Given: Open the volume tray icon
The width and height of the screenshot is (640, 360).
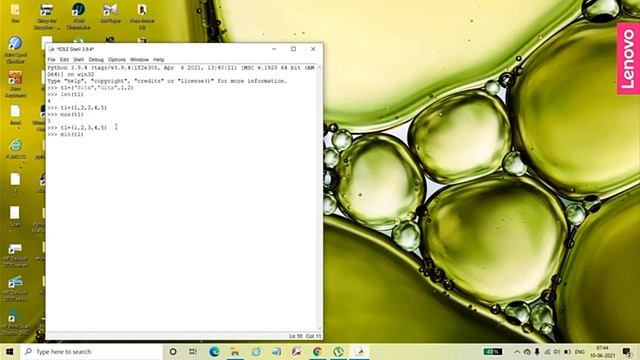Looking at the screenshot, I should pos(557,351).
